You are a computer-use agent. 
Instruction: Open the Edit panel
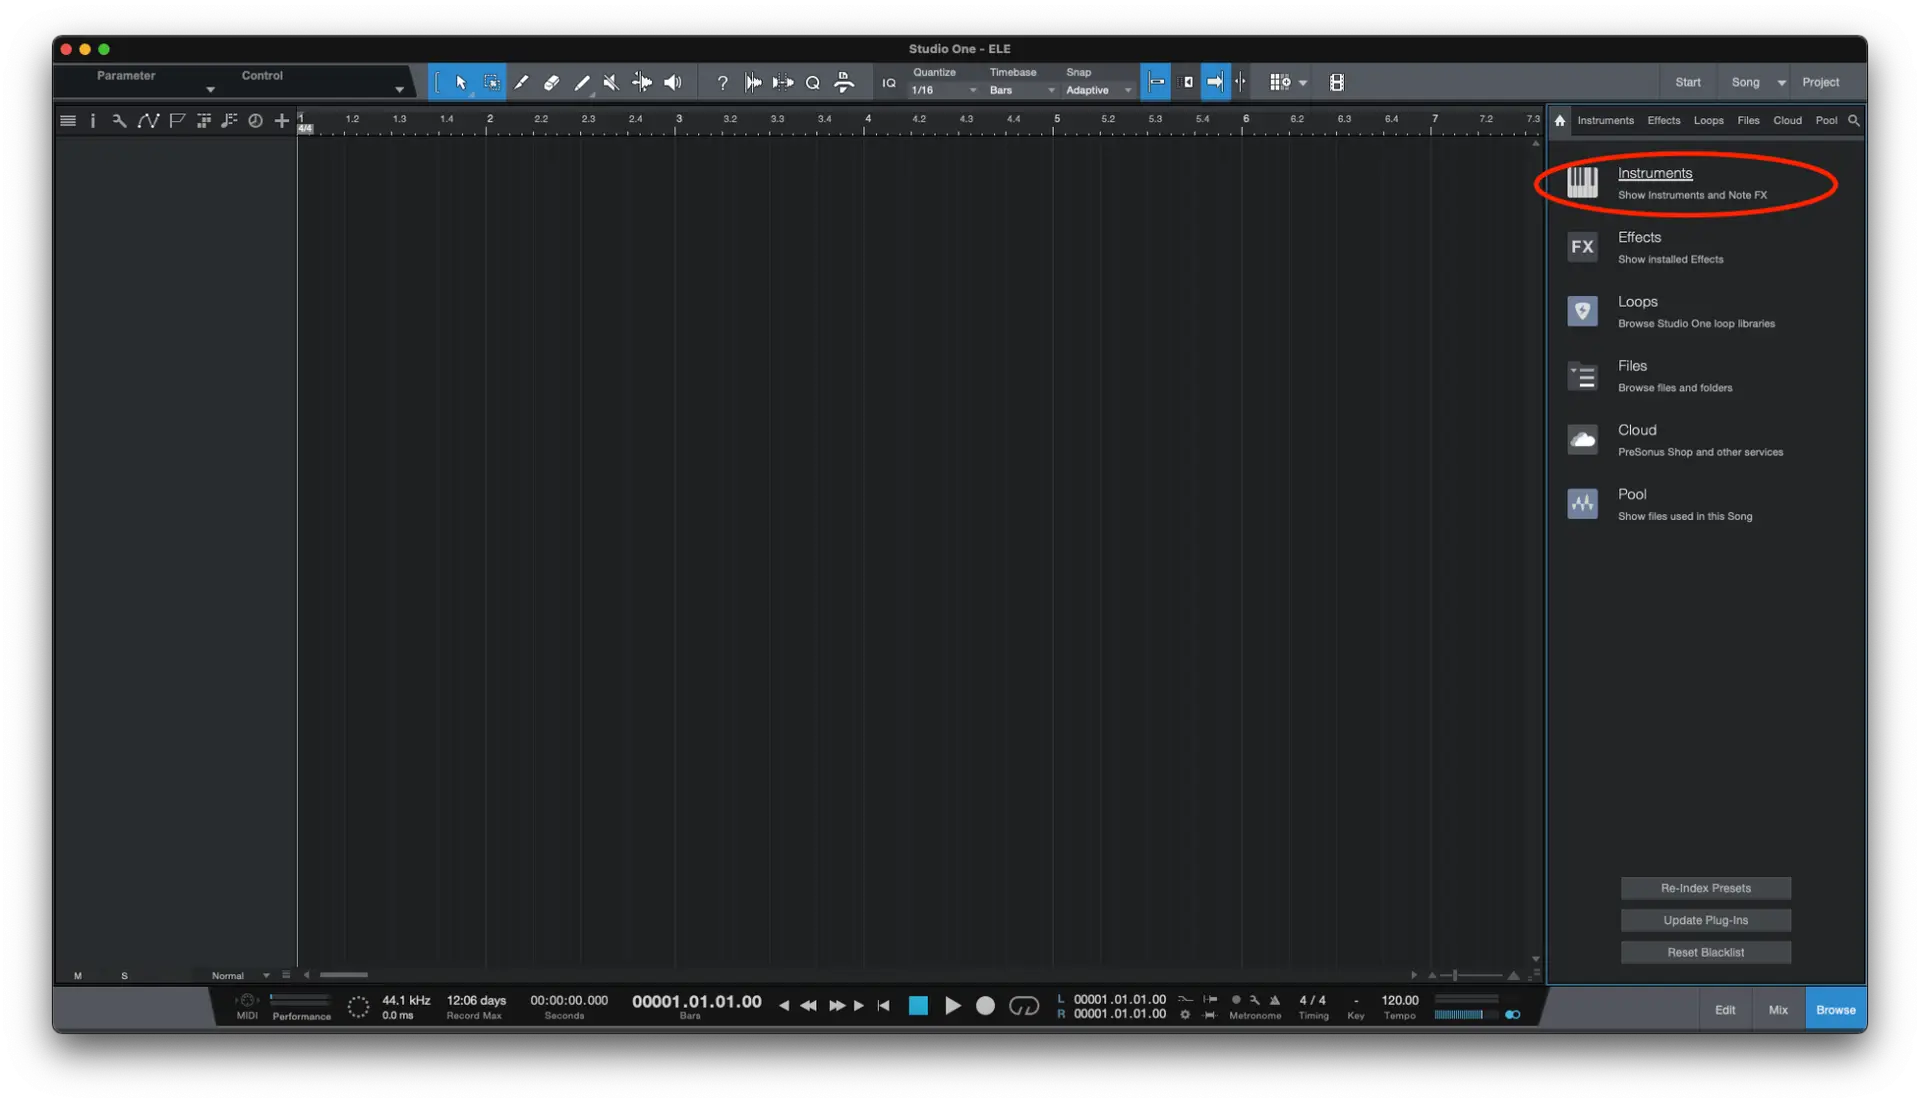tap(1725, 1010)
